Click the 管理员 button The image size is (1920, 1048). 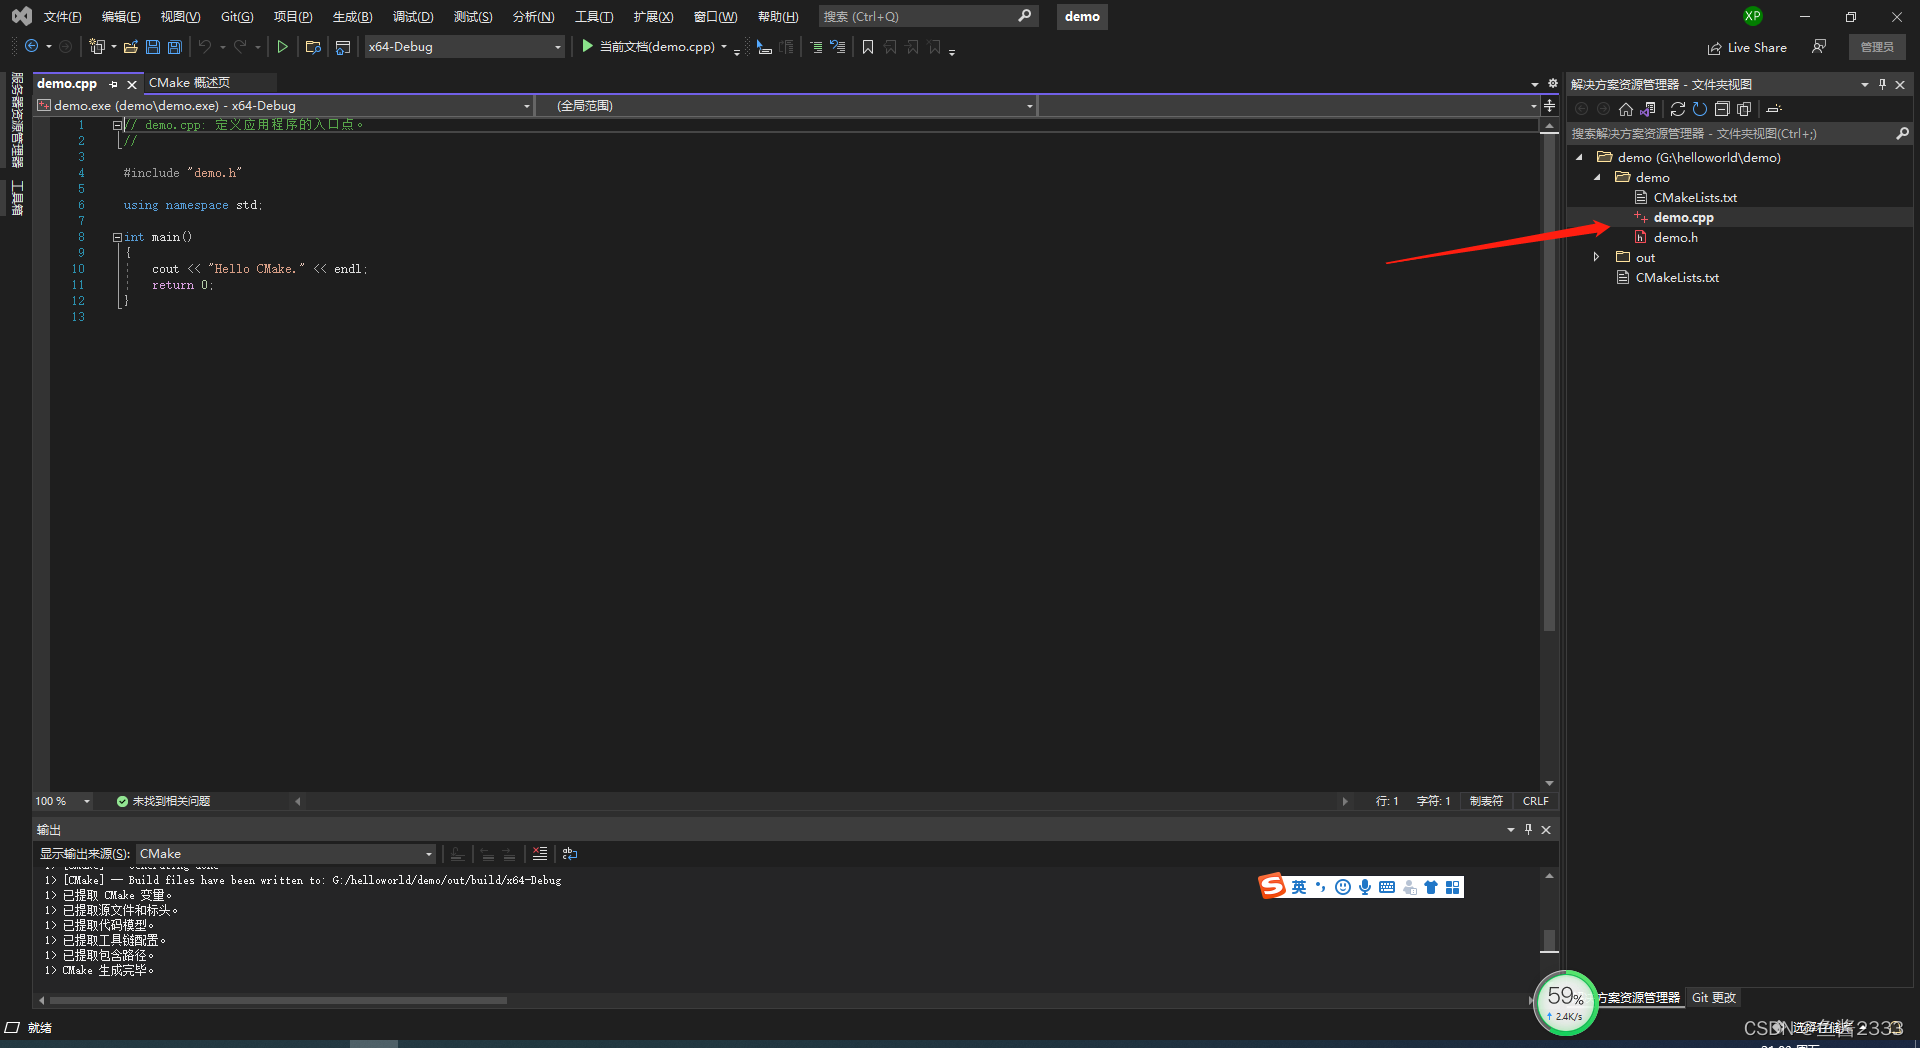point(1877,47)
